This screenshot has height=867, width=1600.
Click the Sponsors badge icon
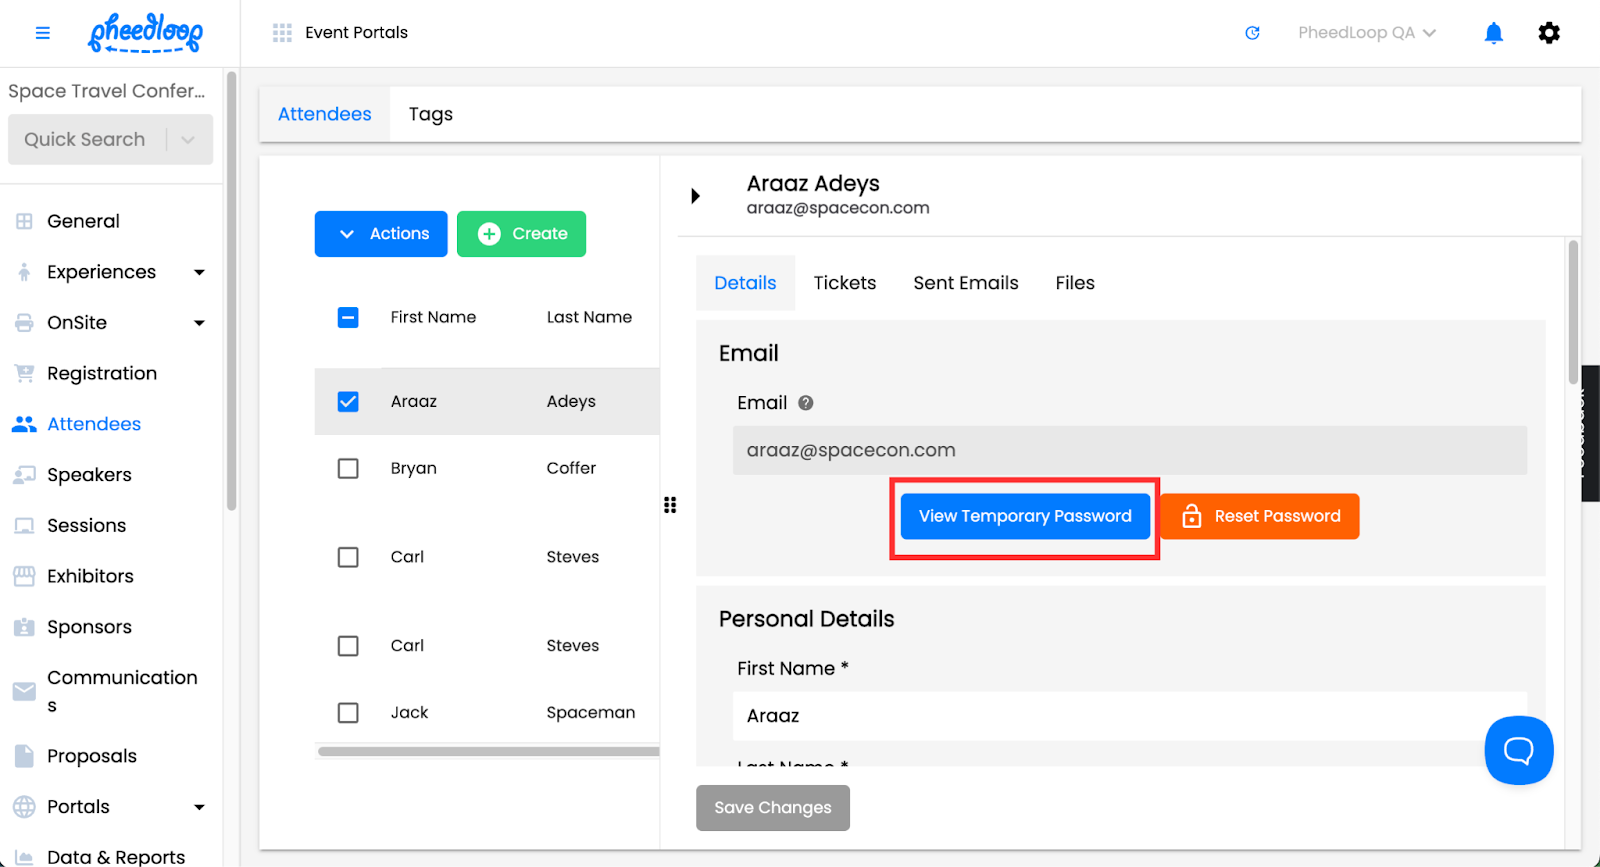coord(24,627)
